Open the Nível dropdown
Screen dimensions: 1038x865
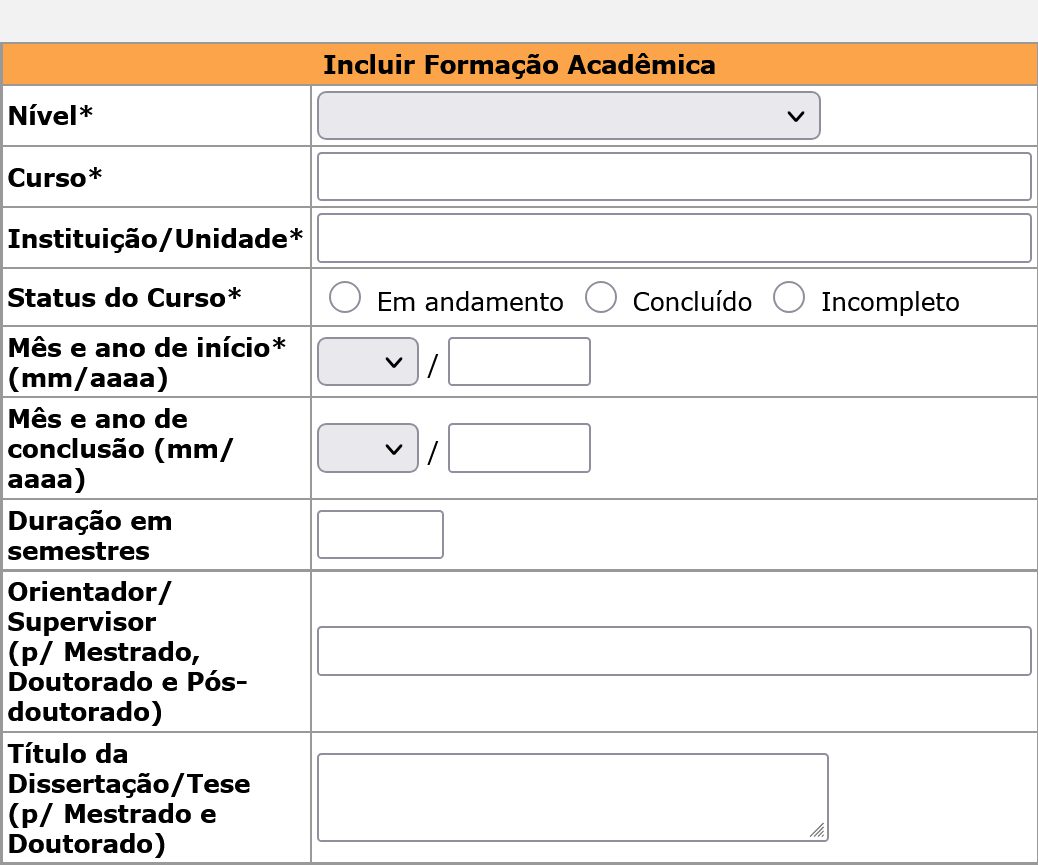click(568, 116)
